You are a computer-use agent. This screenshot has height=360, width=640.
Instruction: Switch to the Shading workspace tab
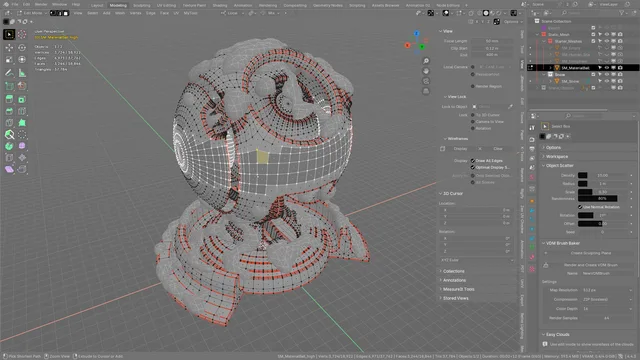[x=220, y=5]
